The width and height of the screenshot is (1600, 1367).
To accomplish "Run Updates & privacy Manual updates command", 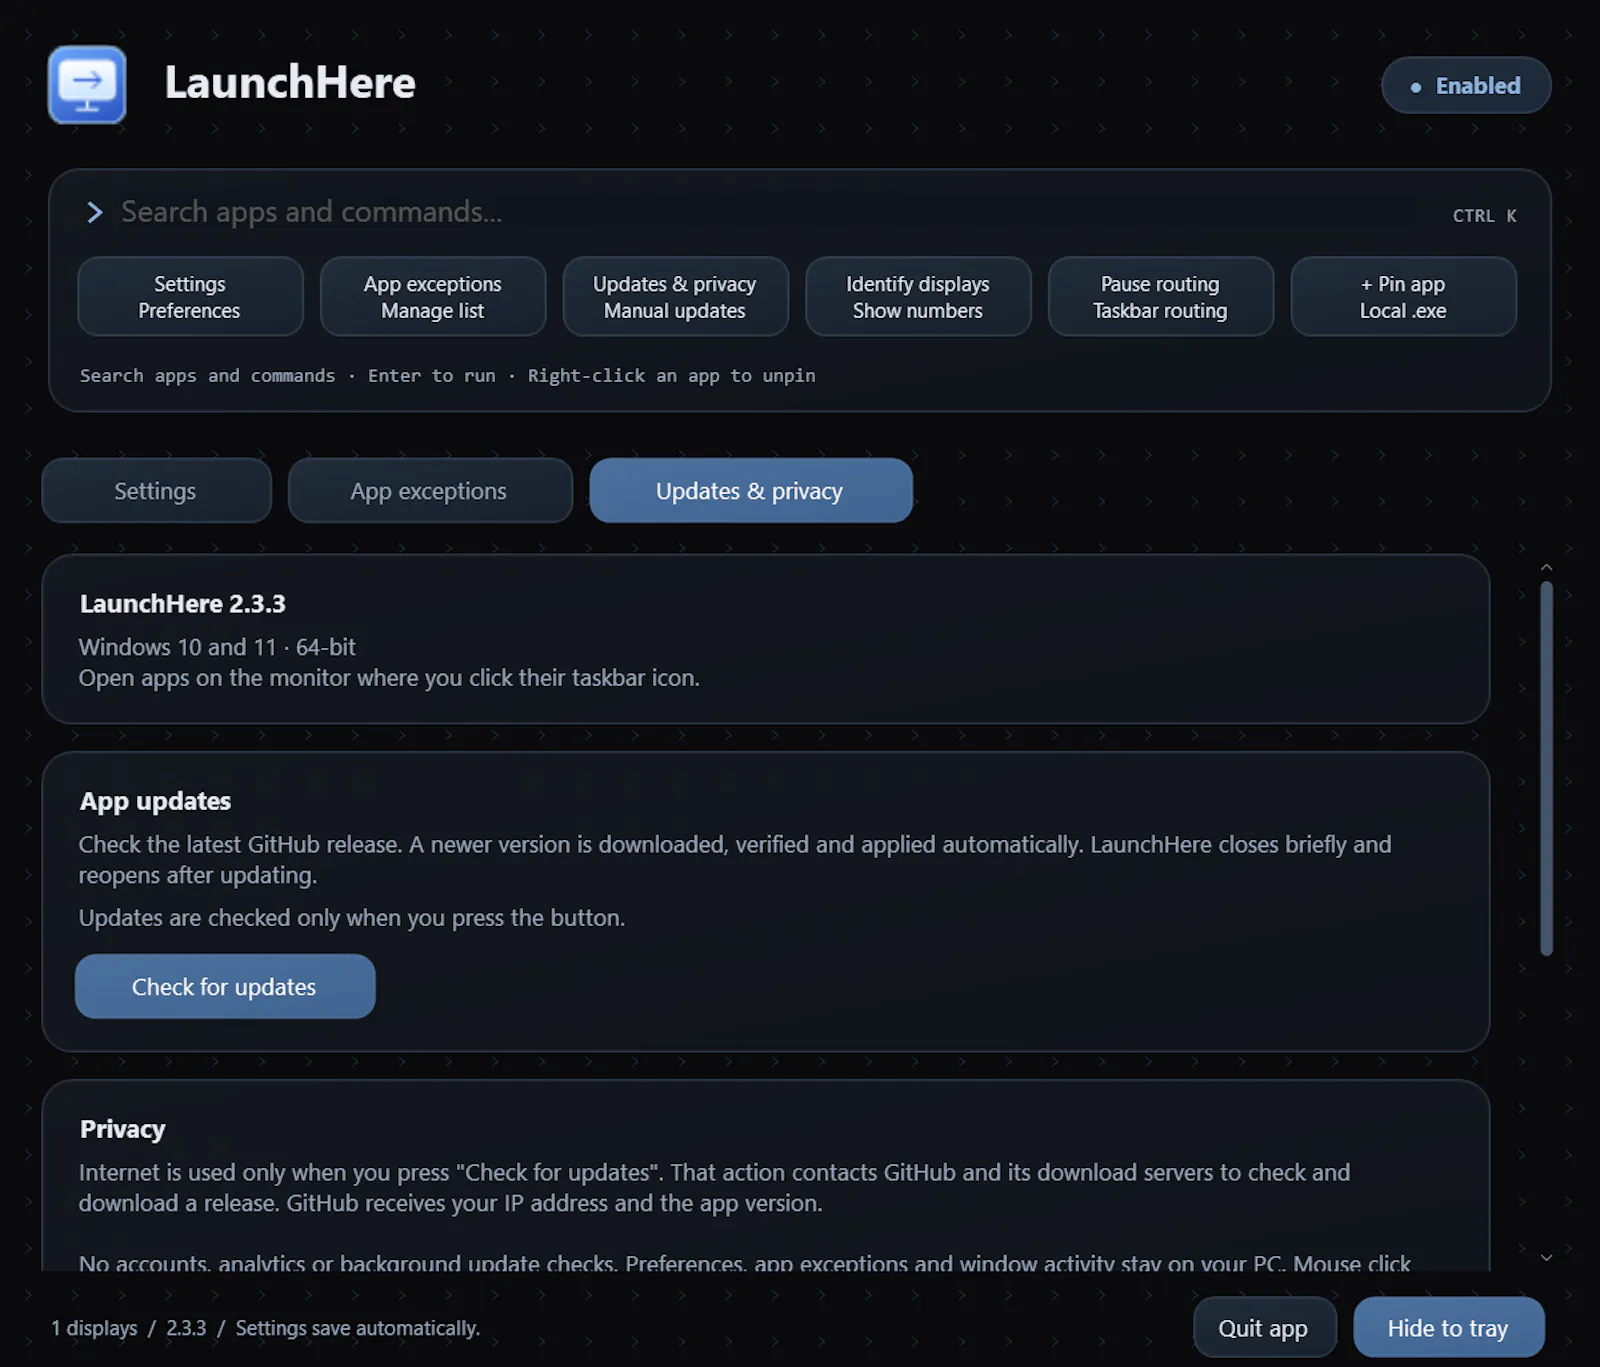I will 675,297.
